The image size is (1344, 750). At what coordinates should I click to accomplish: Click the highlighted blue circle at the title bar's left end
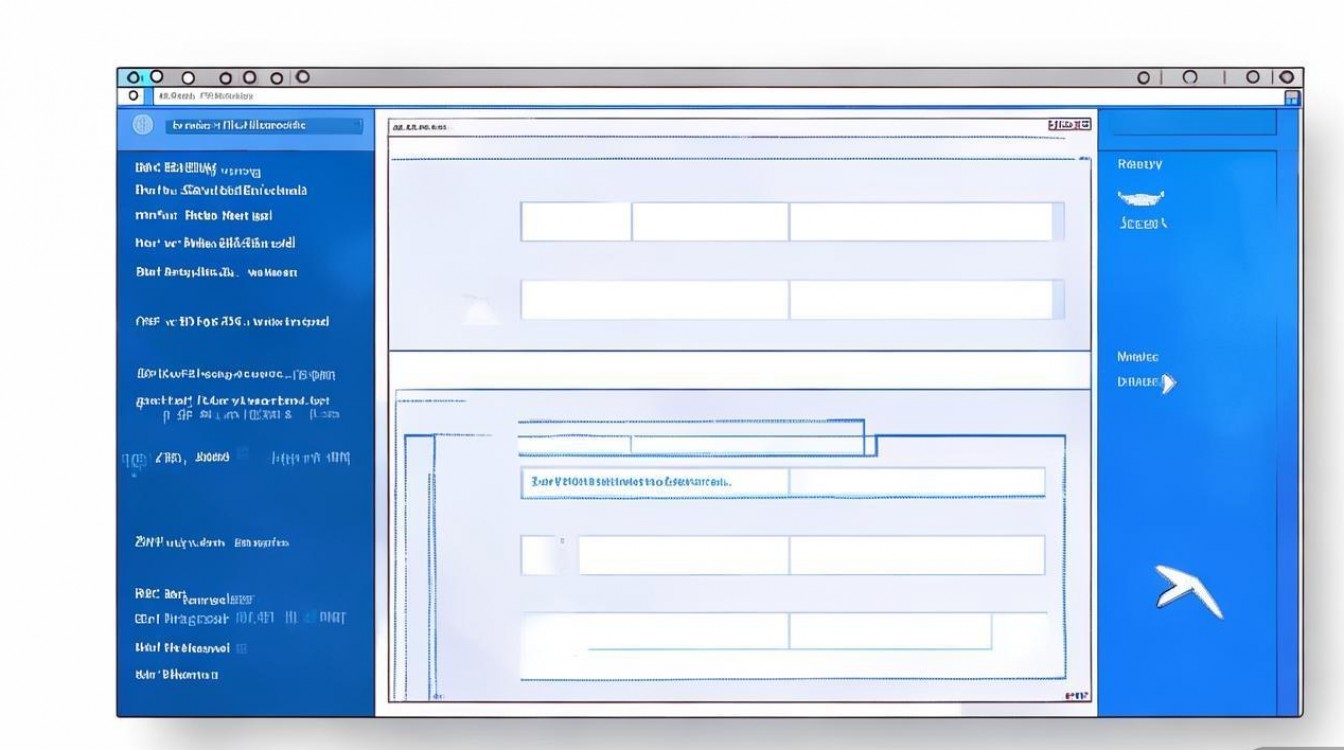click(x=133, y=77)
